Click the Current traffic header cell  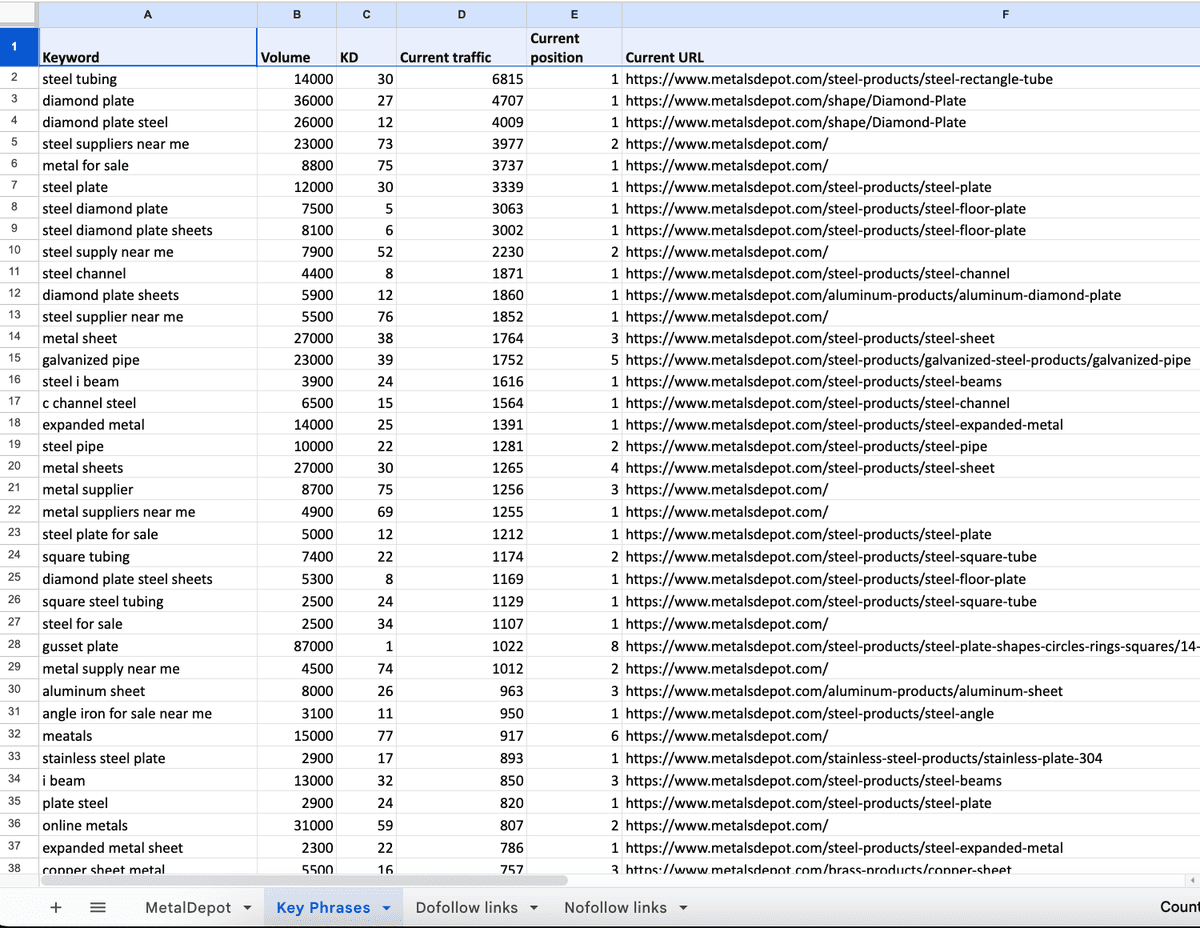point(461,47)
